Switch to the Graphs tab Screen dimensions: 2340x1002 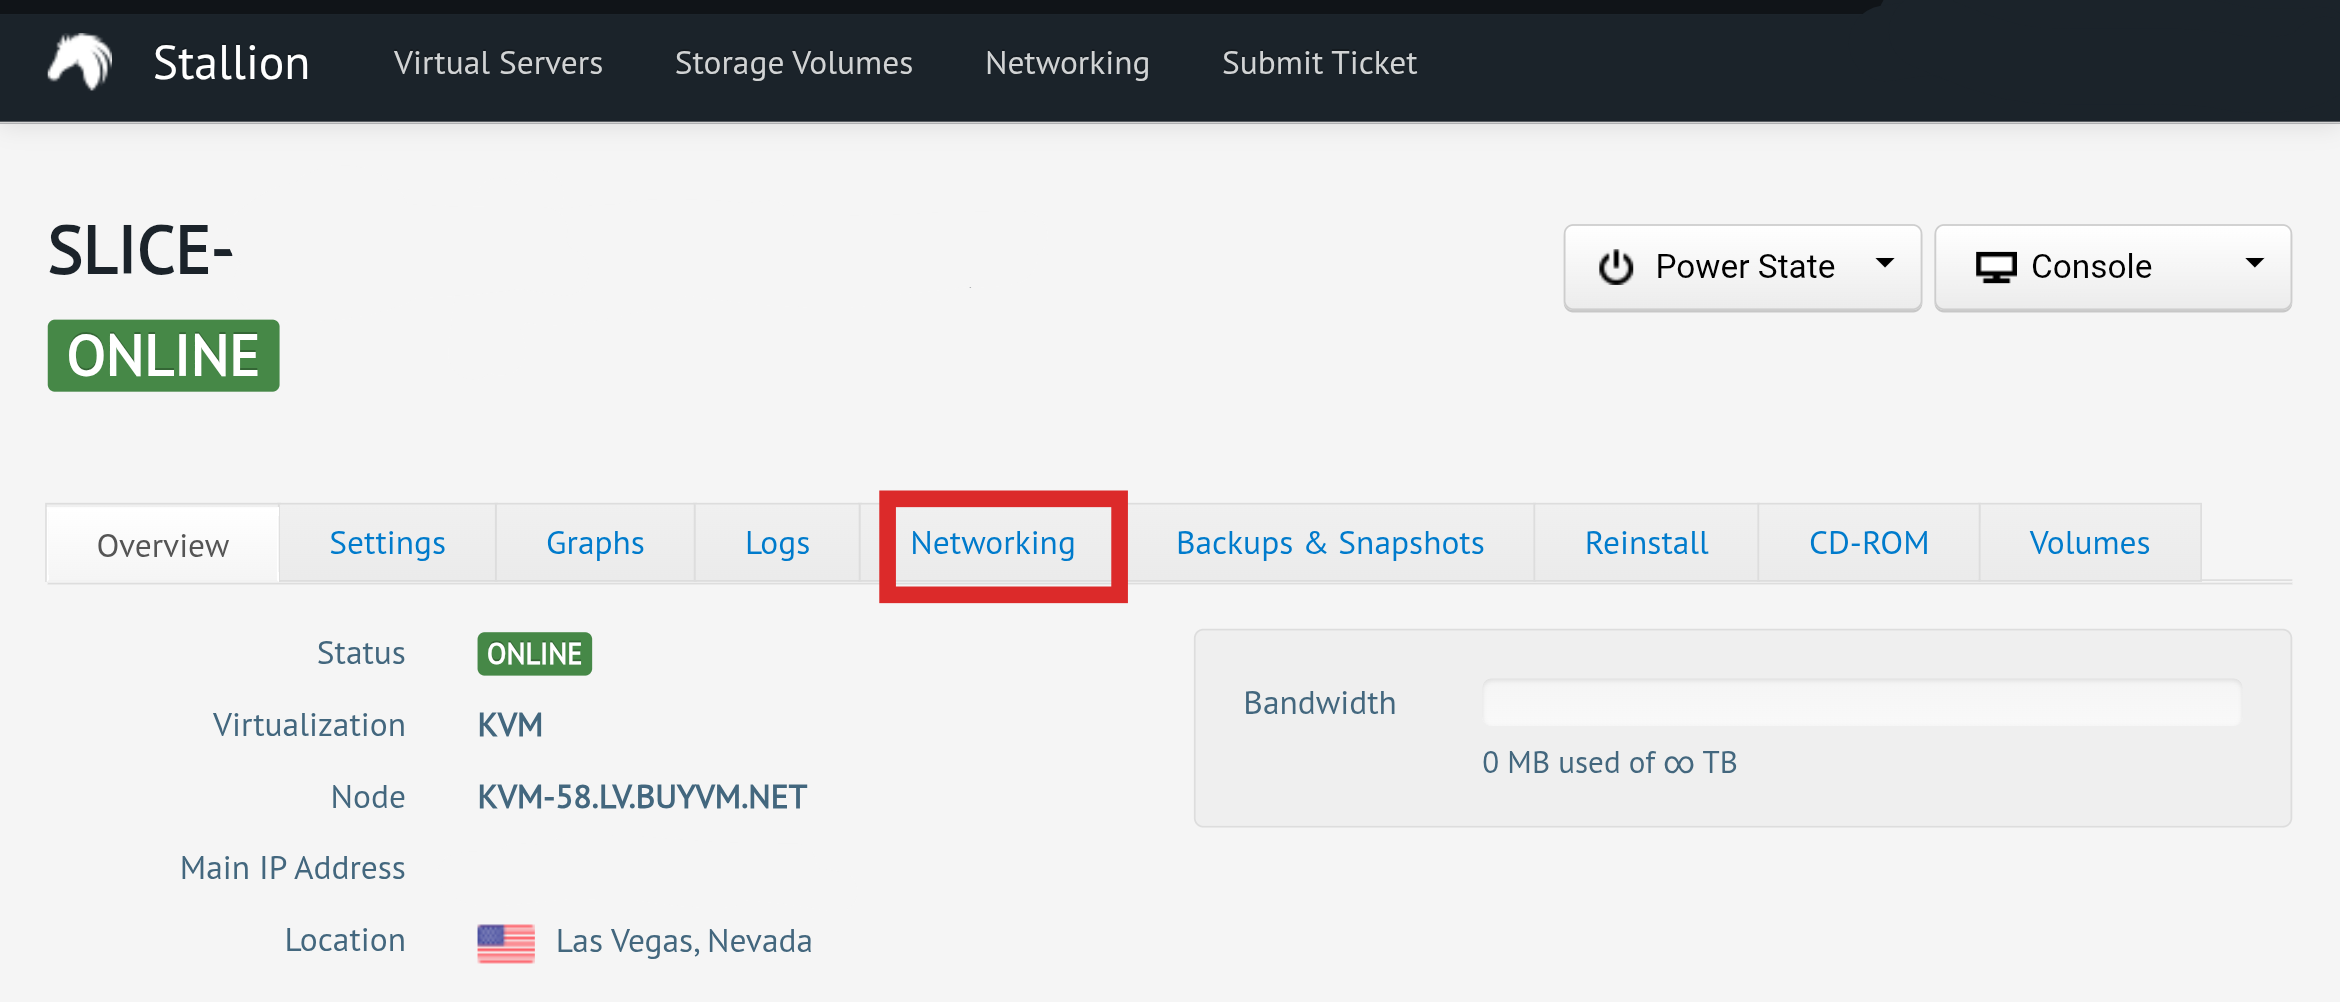click(595, 543)
